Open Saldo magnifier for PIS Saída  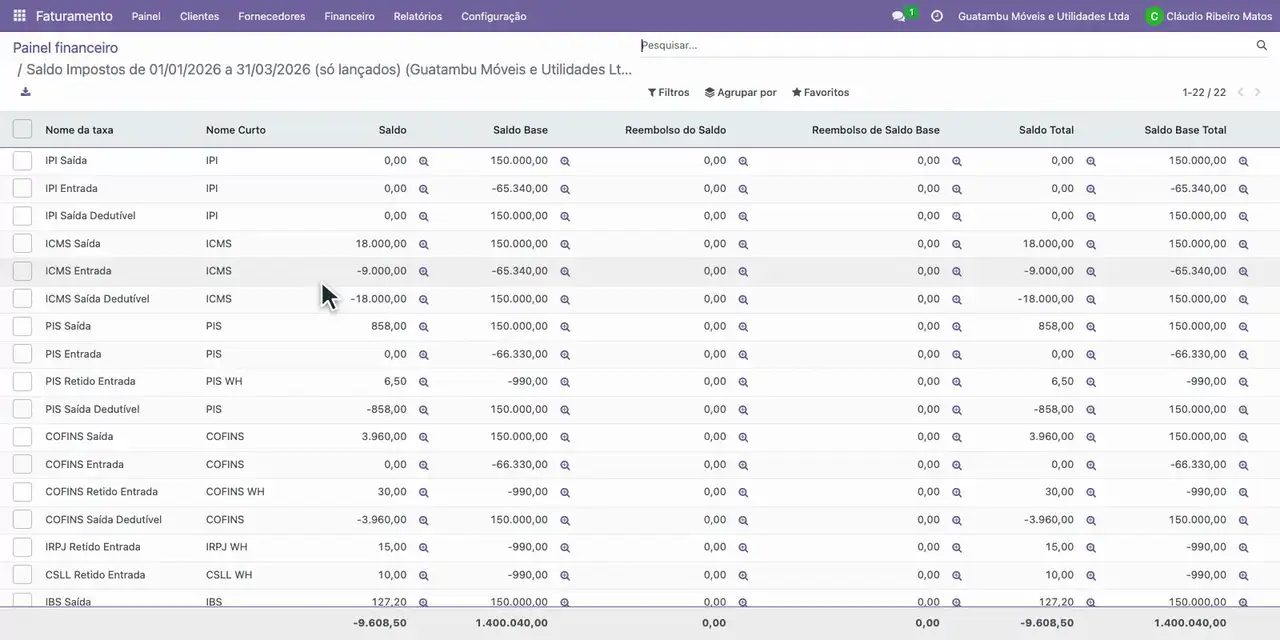click(x=423, y=327)
